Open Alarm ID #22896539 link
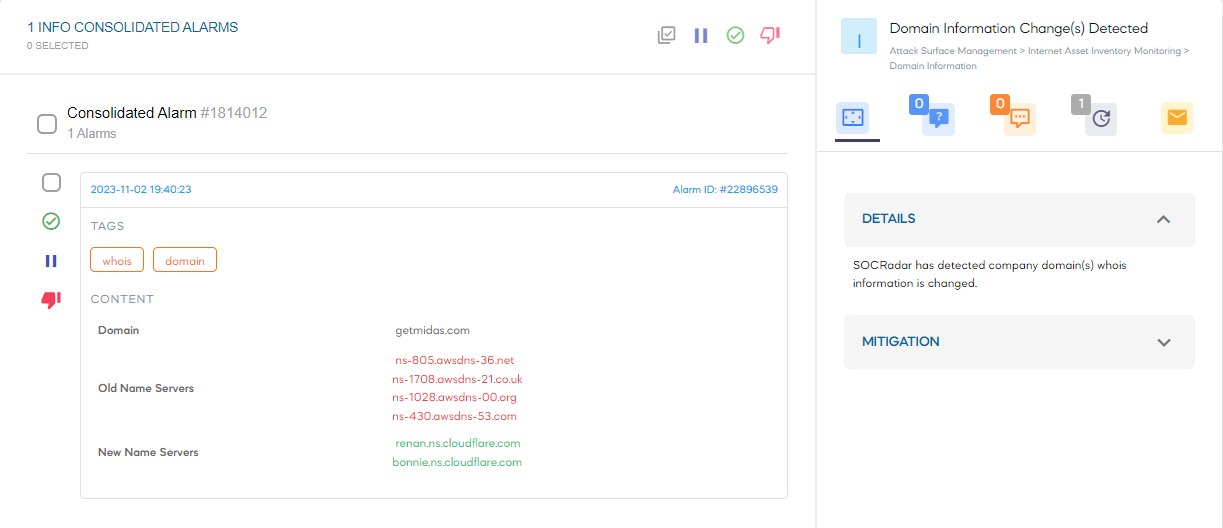The image size is (1223, 528). pyautogui.click(x=725, y=189)
